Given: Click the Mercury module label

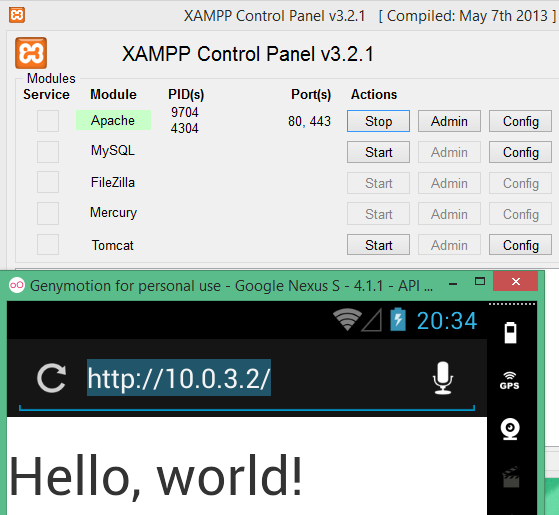Looking at the screenshot, I should [x=113, y=212].
